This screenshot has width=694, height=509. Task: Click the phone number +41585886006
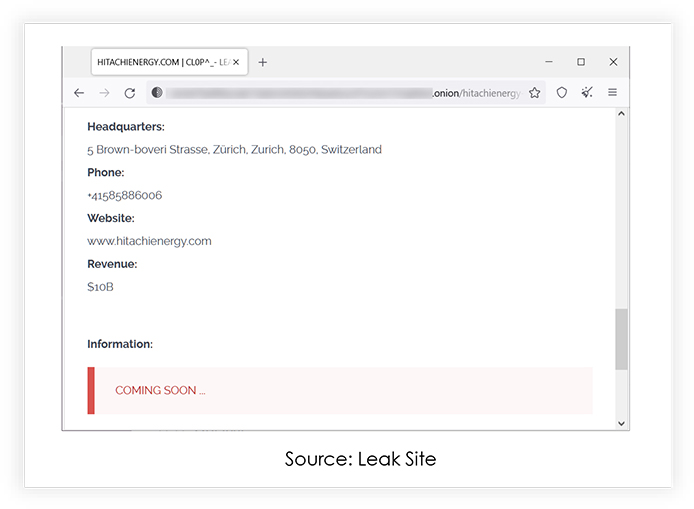(125, 196)
